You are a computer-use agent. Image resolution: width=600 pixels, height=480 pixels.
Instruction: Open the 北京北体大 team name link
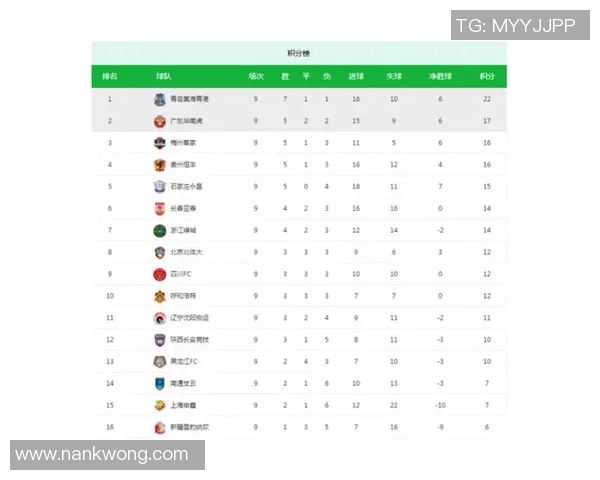click(x=184, y=252)
